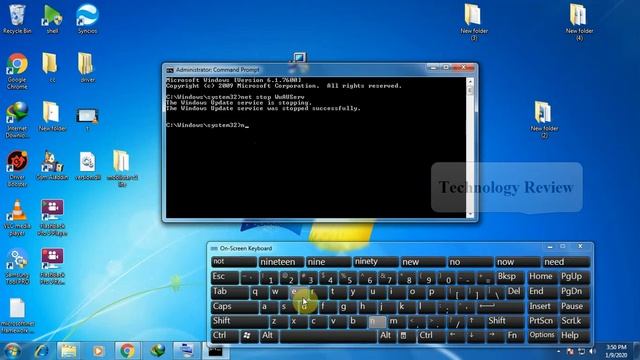Click the Del key on keyboard
The height and width of the screenshot is (360, 640).
click(x=515, y=292)
